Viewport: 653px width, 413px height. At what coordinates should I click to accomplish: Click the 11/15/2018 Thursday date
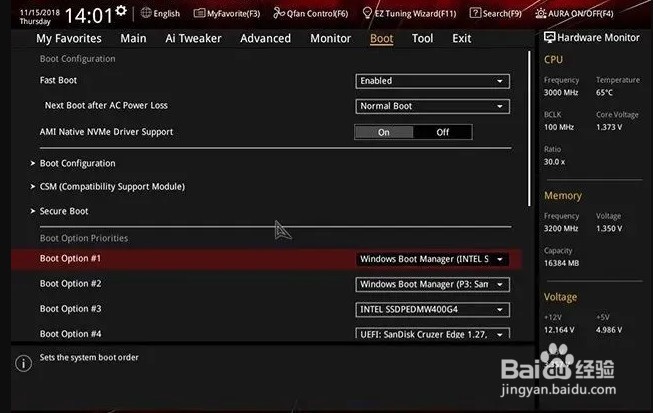click(40, 17)
